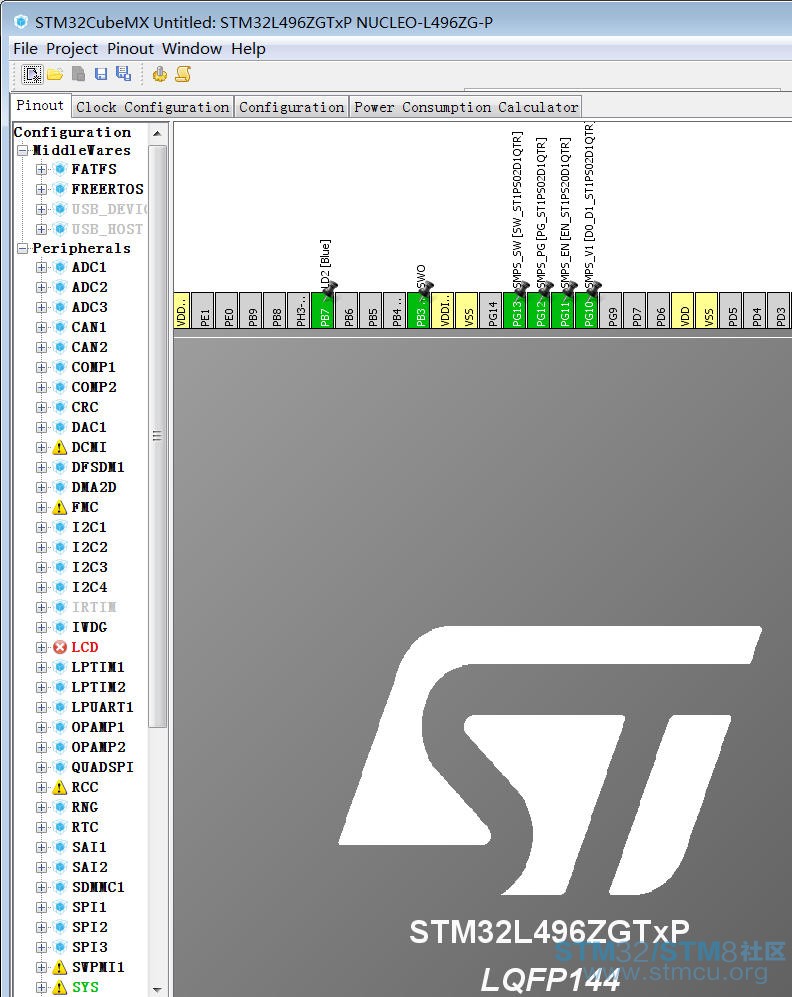Expand the ADC2 tree node
Image resolution: width=792 pixels, height=997 pixels.
tap(41, 287)
